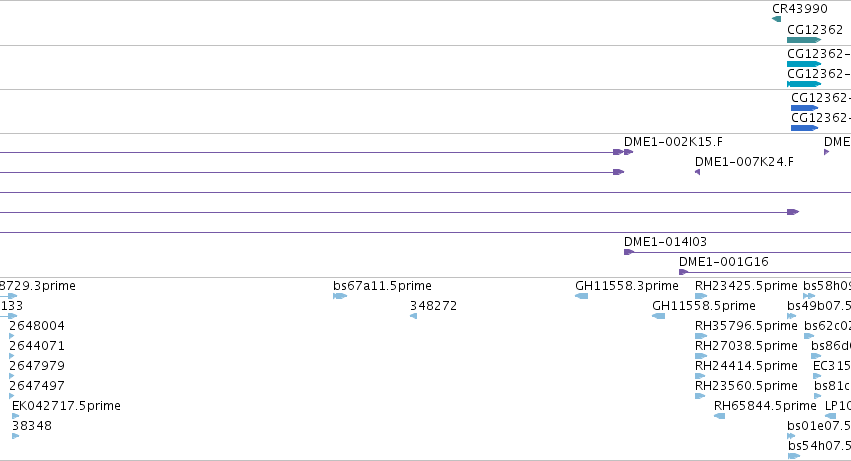Open the DME1-014I03 BAC label
The height and width of the screenshot is (461, 851).
pyautogui.click(x=665, y=242)
